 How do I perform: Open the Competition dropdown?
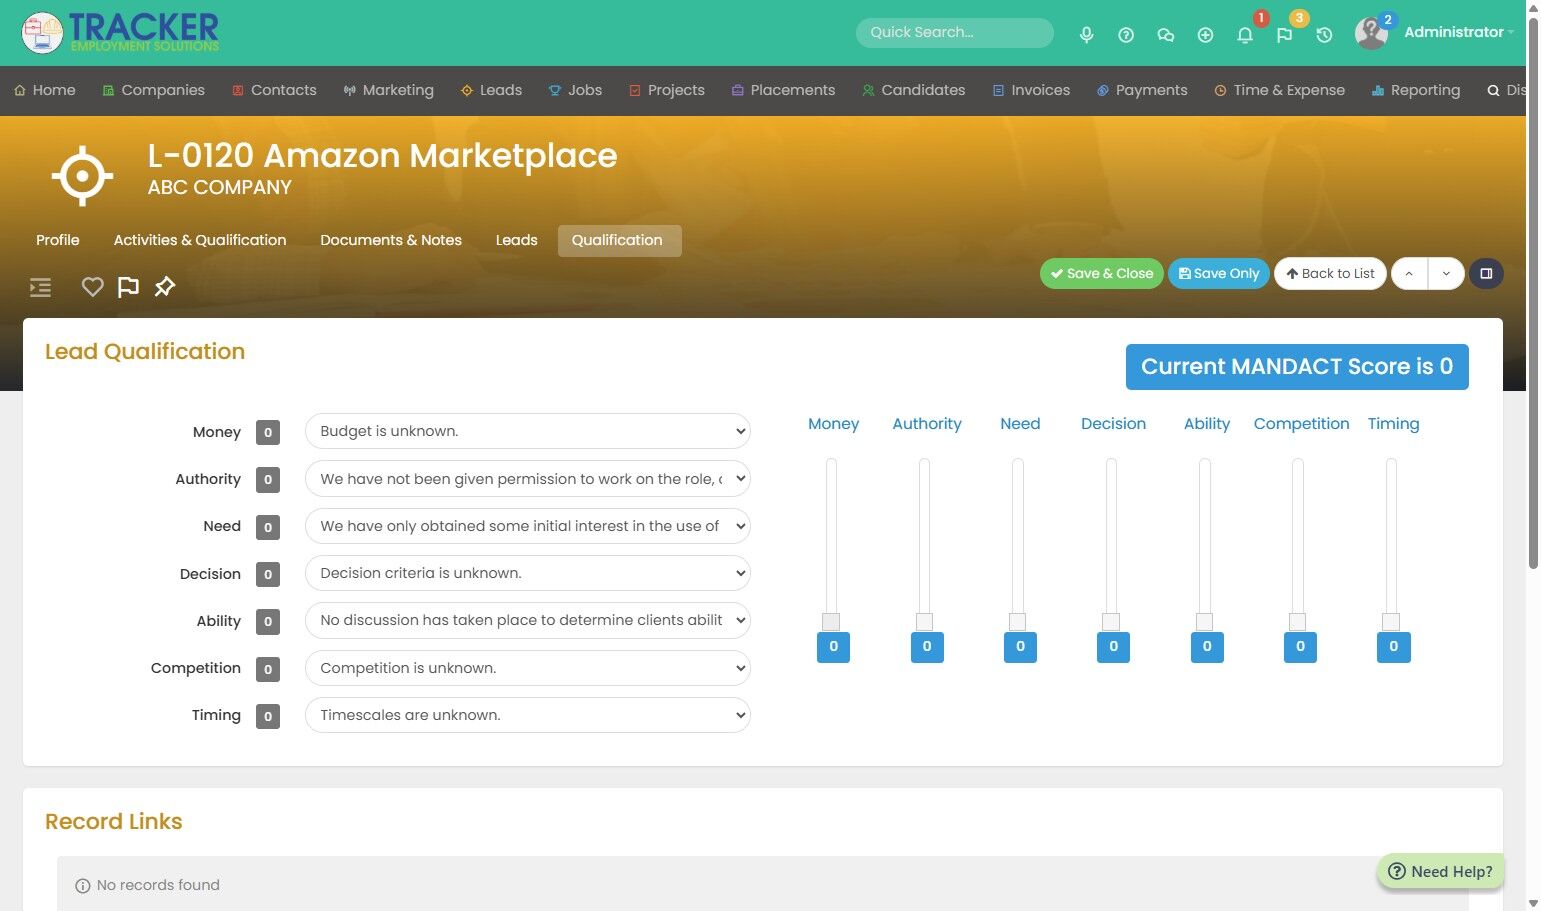pyautogui.click(x=527, y=668)
